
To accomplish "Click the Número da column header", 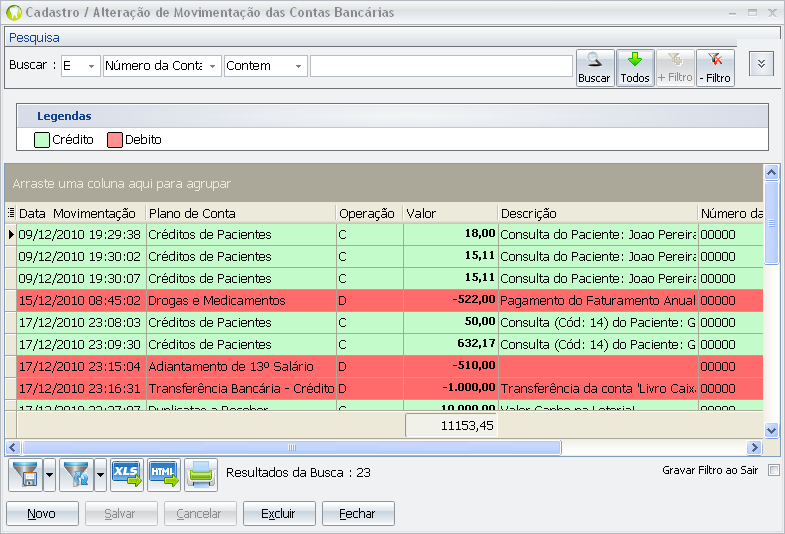I will pos(730,213).
